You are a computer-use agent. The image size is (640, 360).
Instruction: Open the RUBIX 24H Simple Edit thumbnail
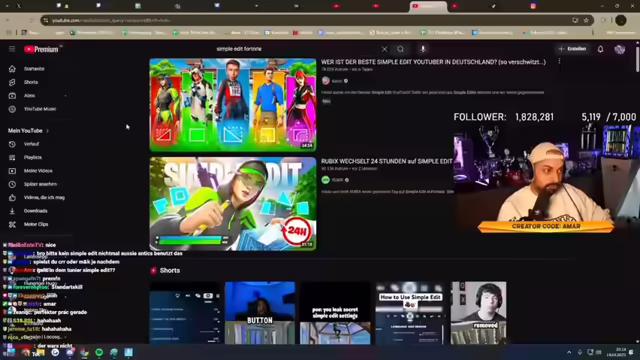233,204
